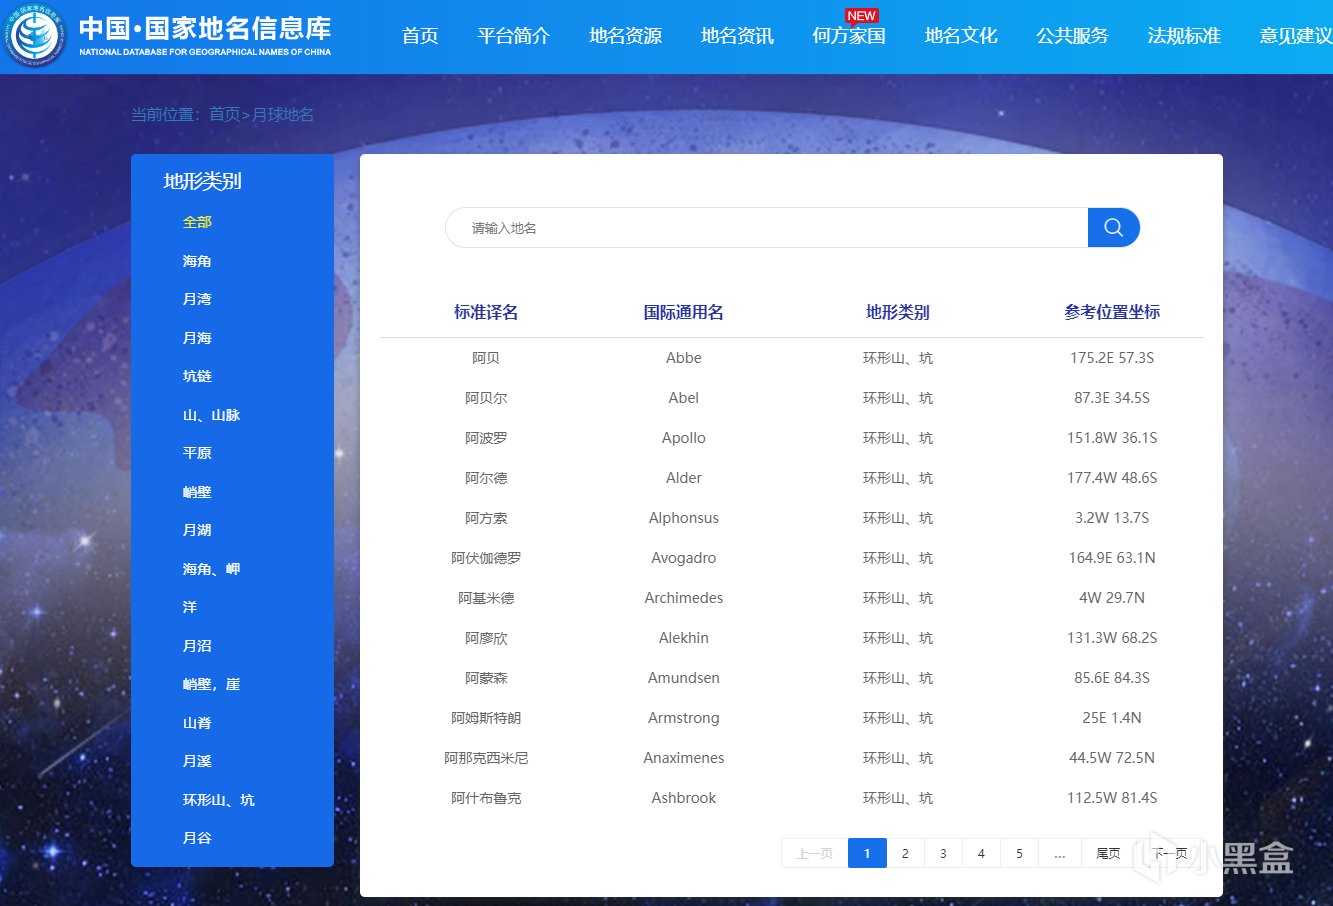Filter by 山、山脉 terrain category

pos(211,415)
